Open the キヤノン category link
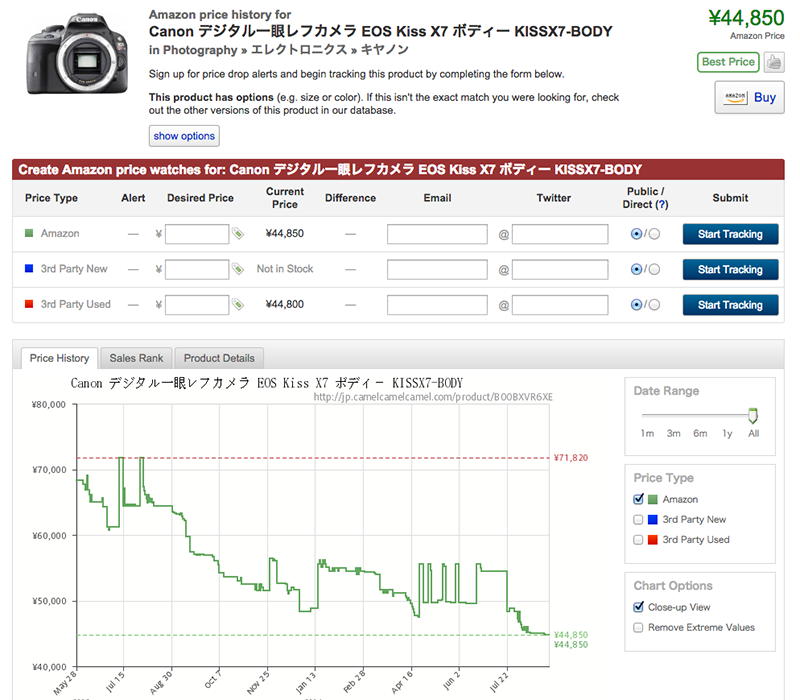The image size is (800, 700). pos(385,50)
